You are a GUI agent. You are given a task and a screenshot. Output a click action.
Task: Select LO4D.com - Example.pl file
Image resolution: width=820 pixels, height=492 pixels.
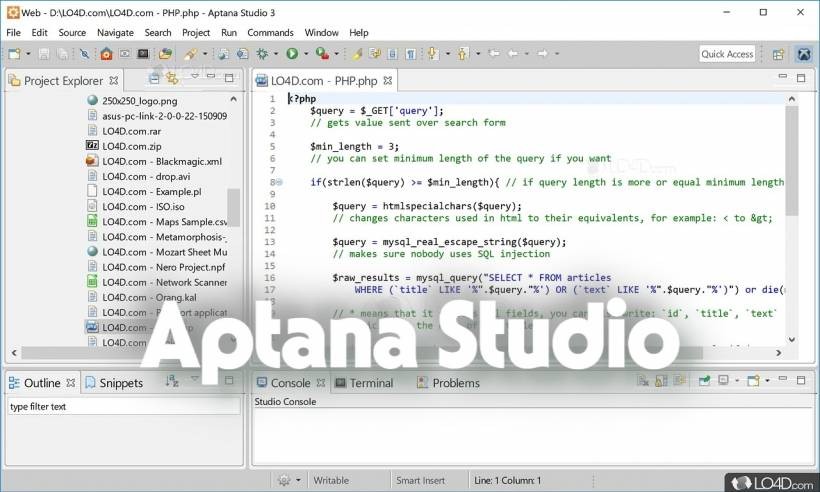[152, 191]
